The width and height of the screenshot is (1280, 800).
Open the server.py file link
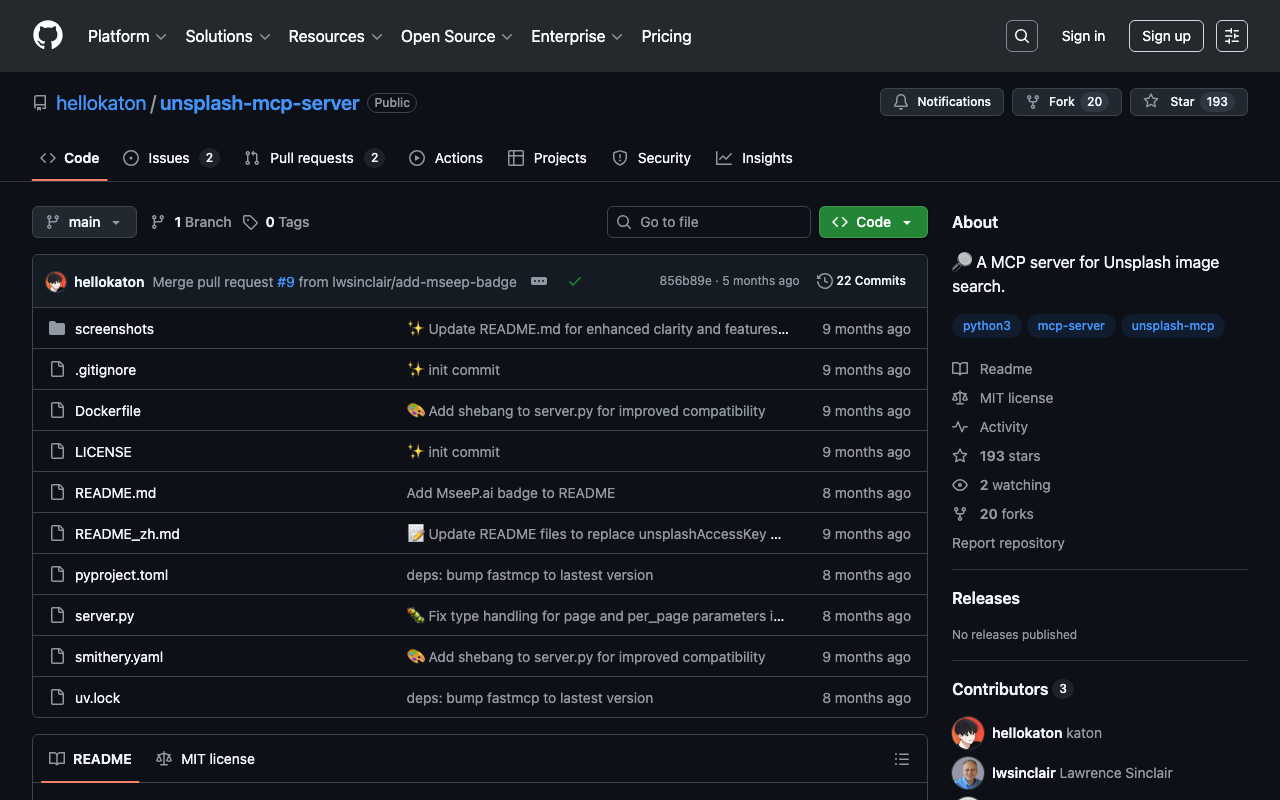(x=104, y=616)
